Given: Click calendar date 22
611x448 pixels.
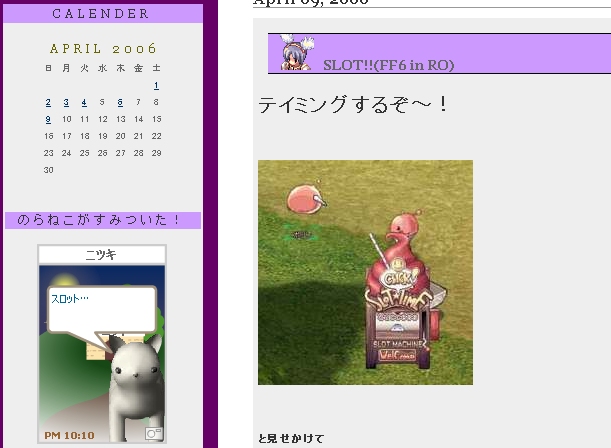Looking at the screenshot, I should 157,136.
